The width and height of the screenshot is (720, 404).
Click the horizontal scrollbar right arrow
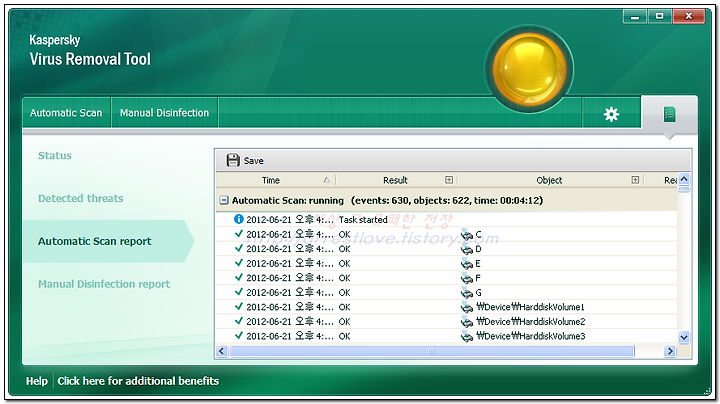click(x=670, y=351)
